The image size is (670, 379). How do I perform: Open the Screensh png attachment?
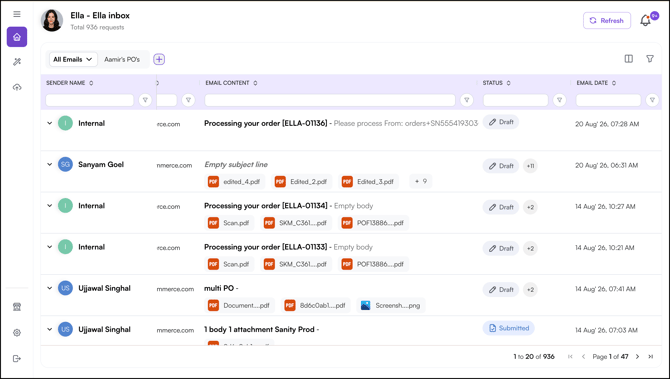(391, 306)
